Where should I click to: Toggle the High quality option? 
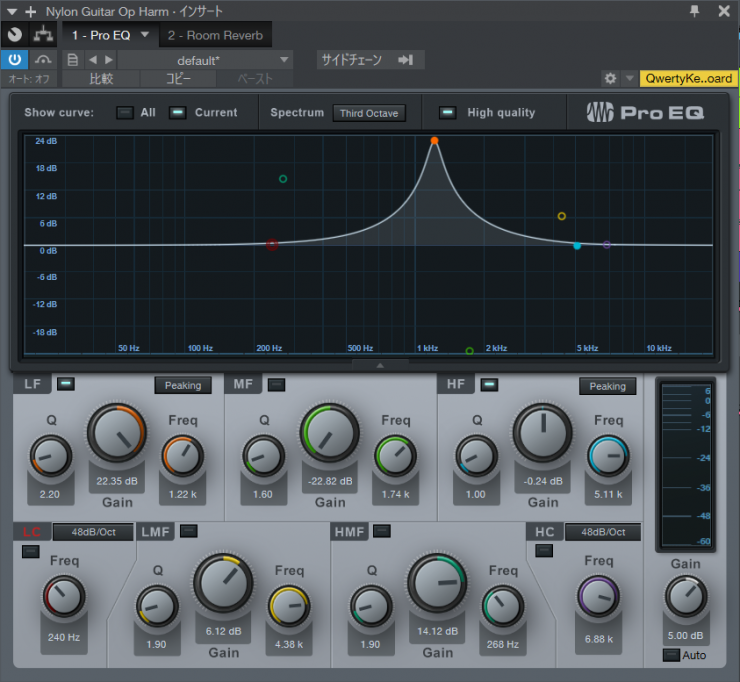447,112
